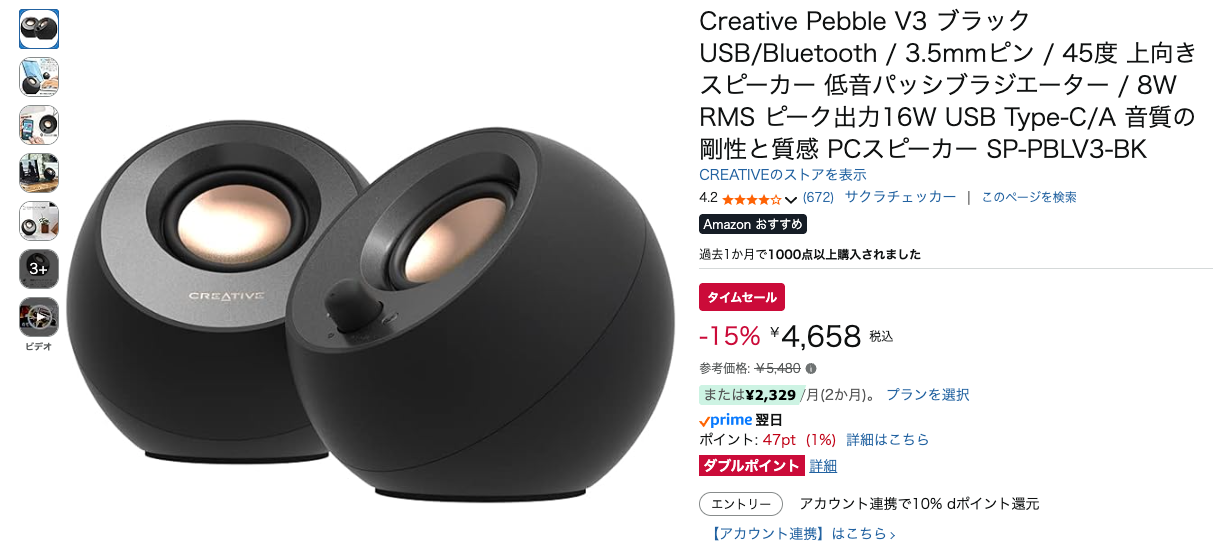
Task: Click the プランを選択 link
Action: click(928, 395)
